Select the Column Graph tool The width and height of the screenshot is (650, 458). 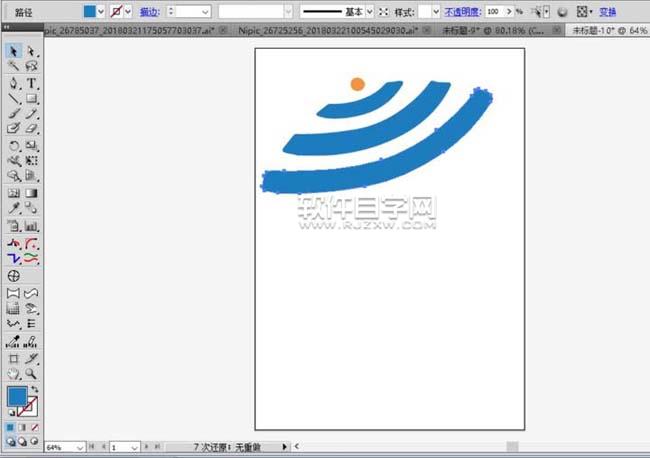(x=31, y=226)
